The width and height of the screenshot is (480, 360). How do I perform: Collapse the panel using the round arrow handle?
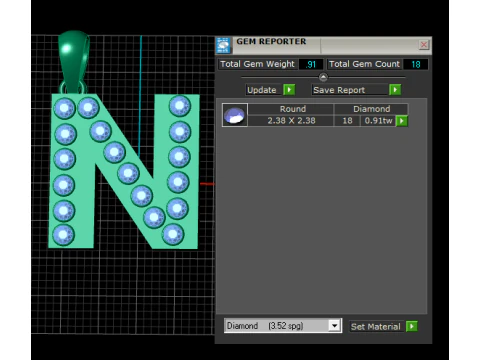click(323, 77)
